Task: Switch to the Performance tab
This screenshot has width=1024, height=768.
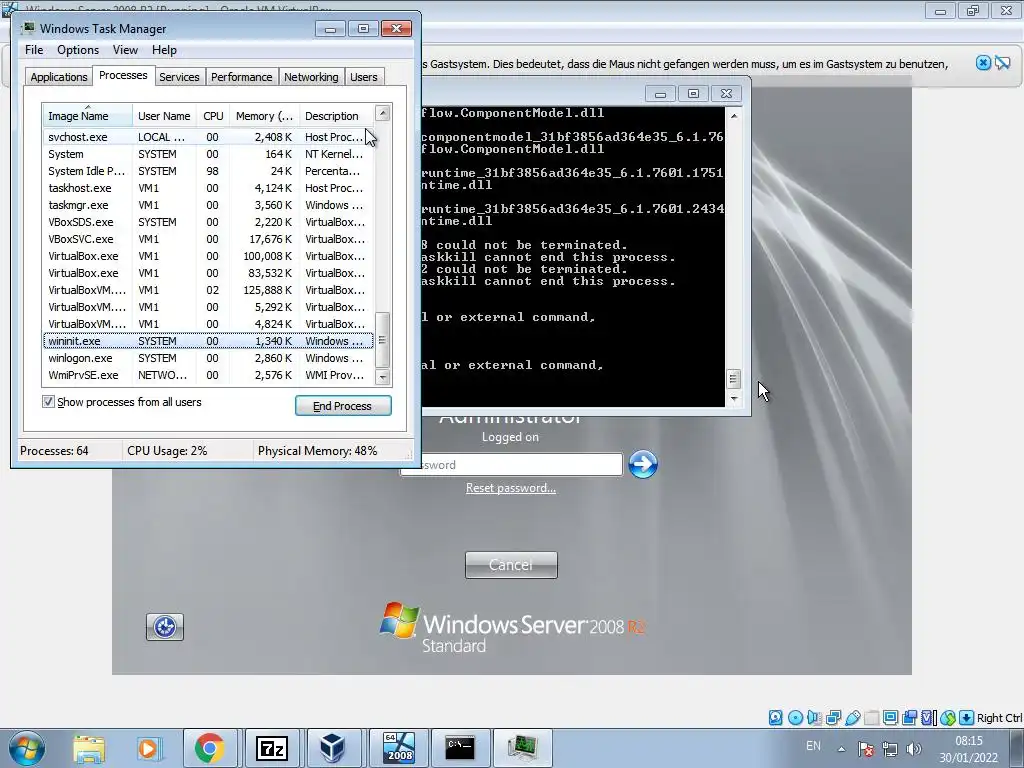Action: pos(241,77)
